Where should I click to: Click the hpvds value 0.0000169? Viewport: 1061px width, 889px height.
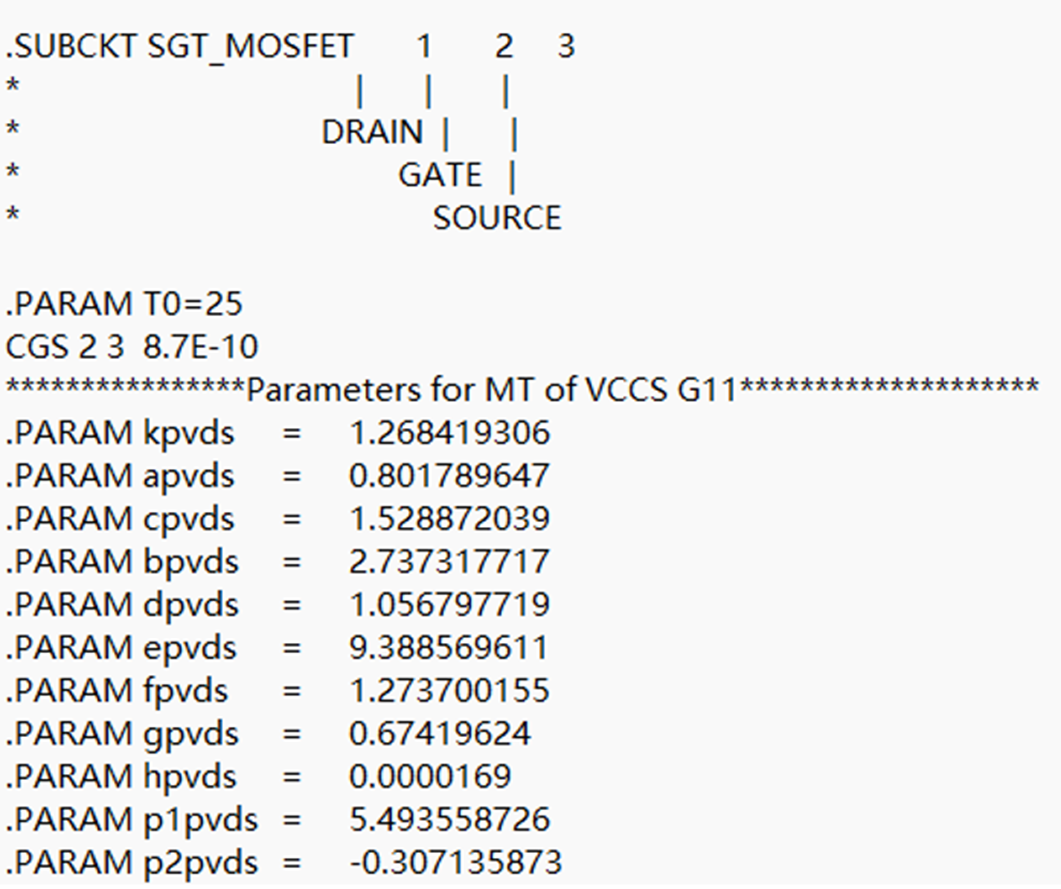pyautogui.click(x=430, y=777)
